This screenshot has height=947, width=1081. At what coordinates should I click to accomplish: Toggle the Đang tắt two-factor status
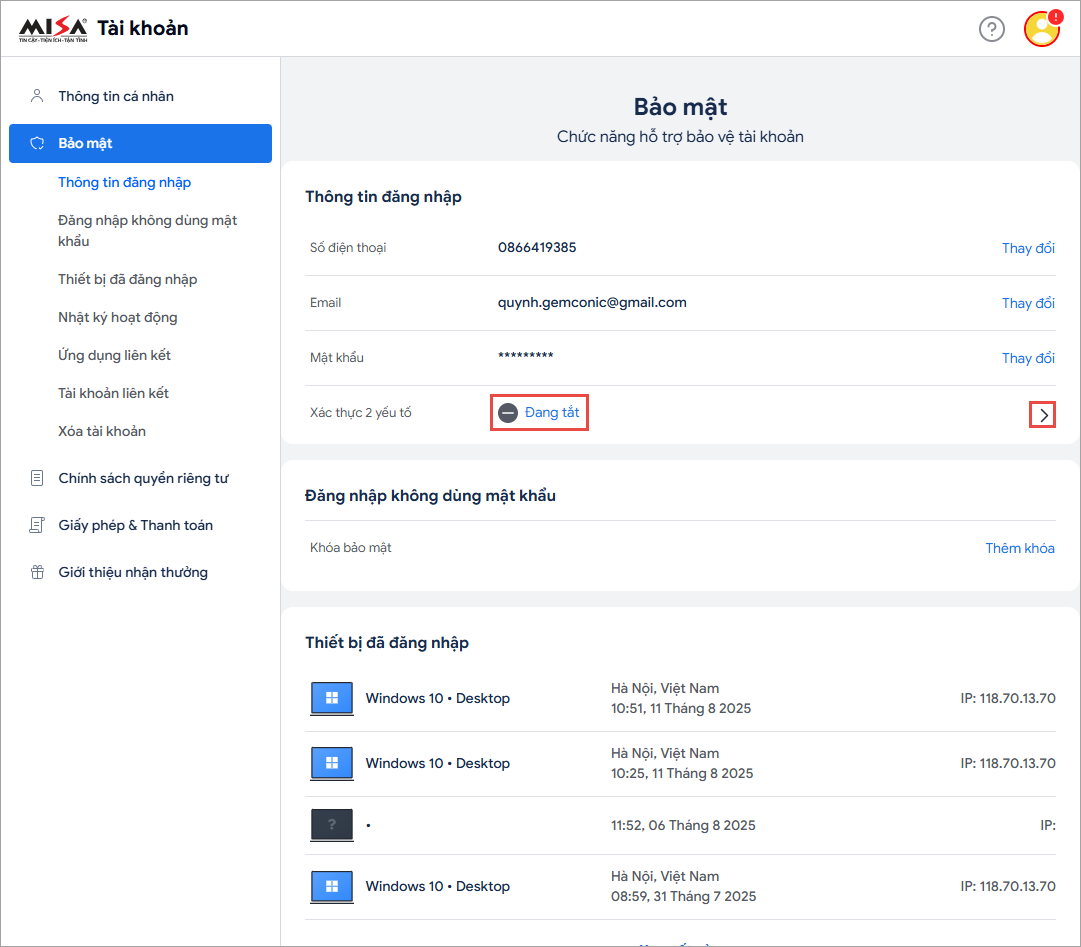pos(540,413)
